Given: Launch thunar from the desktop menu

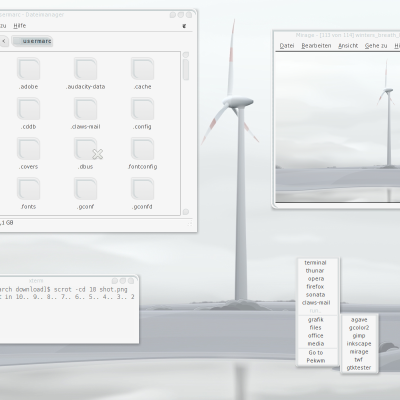Looking at the screenshot, I should tap(315, 271).
